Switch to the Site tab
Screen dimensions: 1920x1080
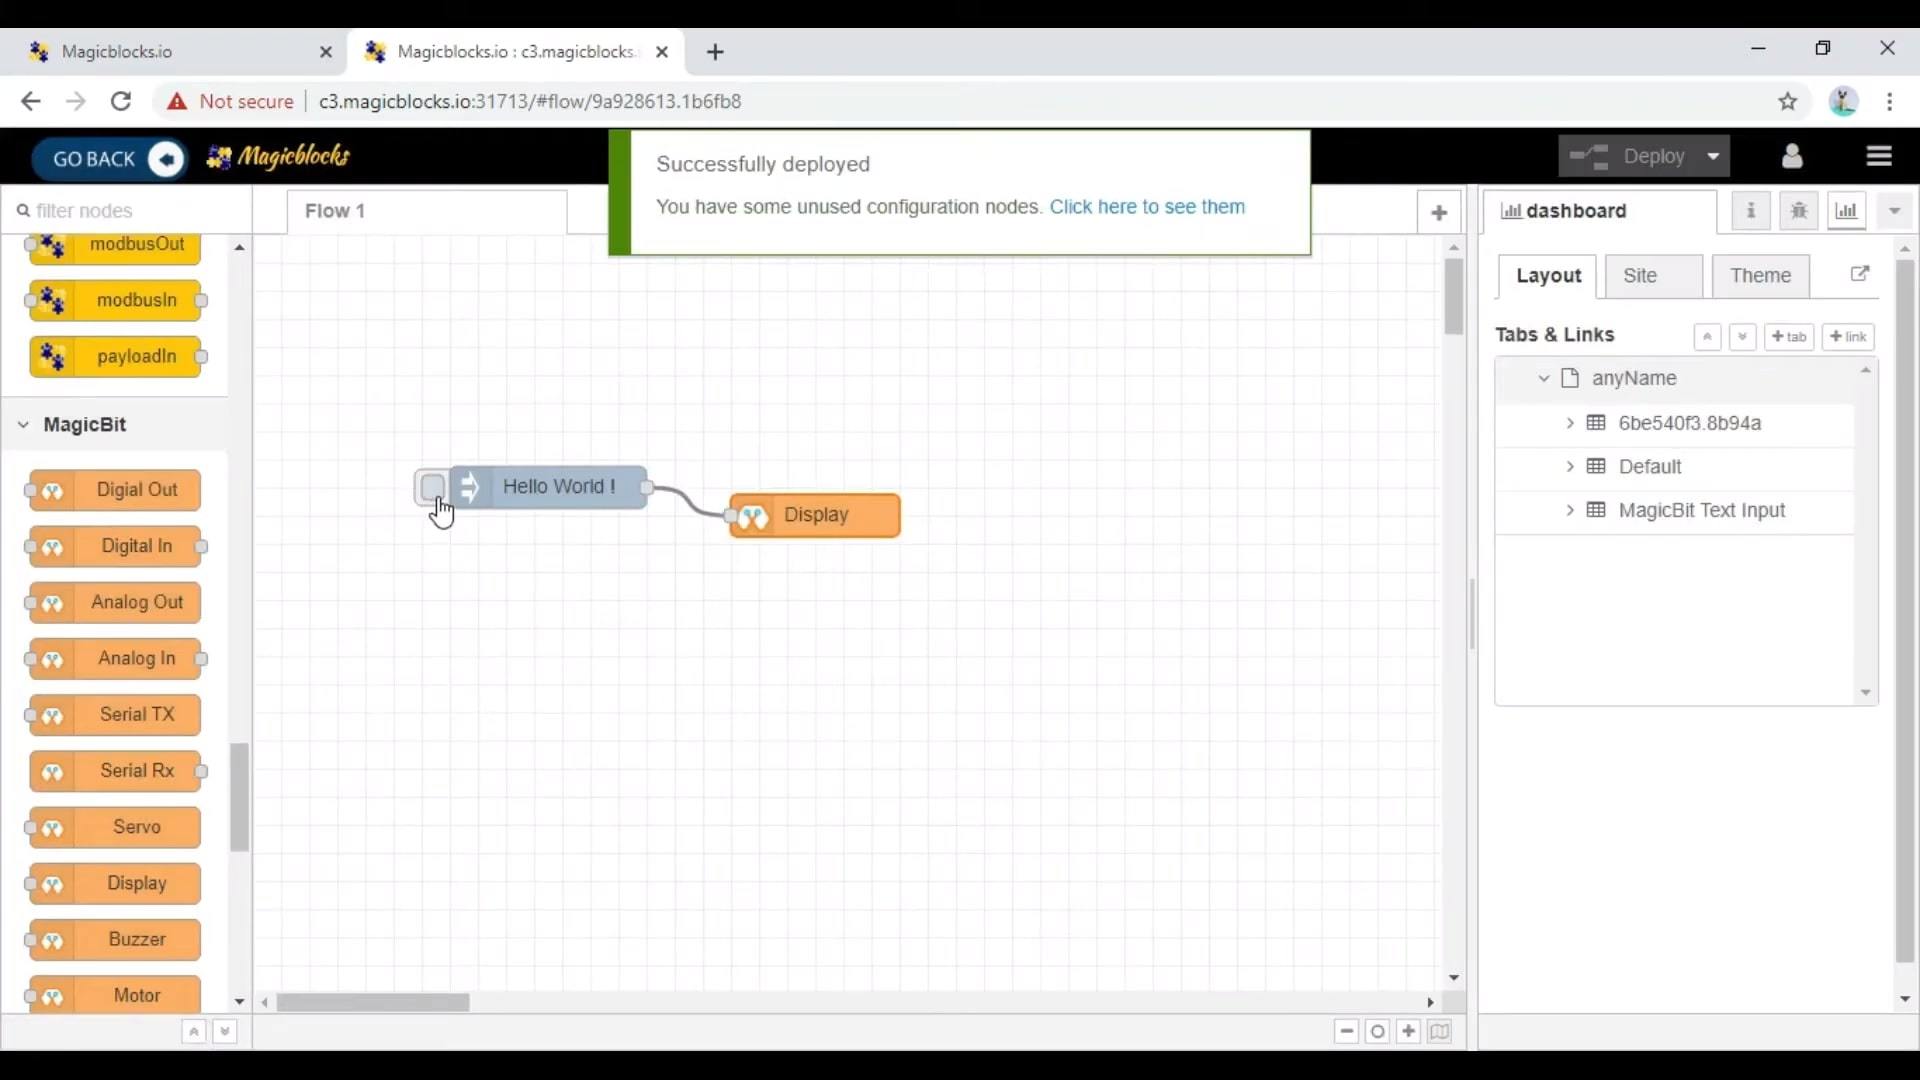(x=1653, y=276)
